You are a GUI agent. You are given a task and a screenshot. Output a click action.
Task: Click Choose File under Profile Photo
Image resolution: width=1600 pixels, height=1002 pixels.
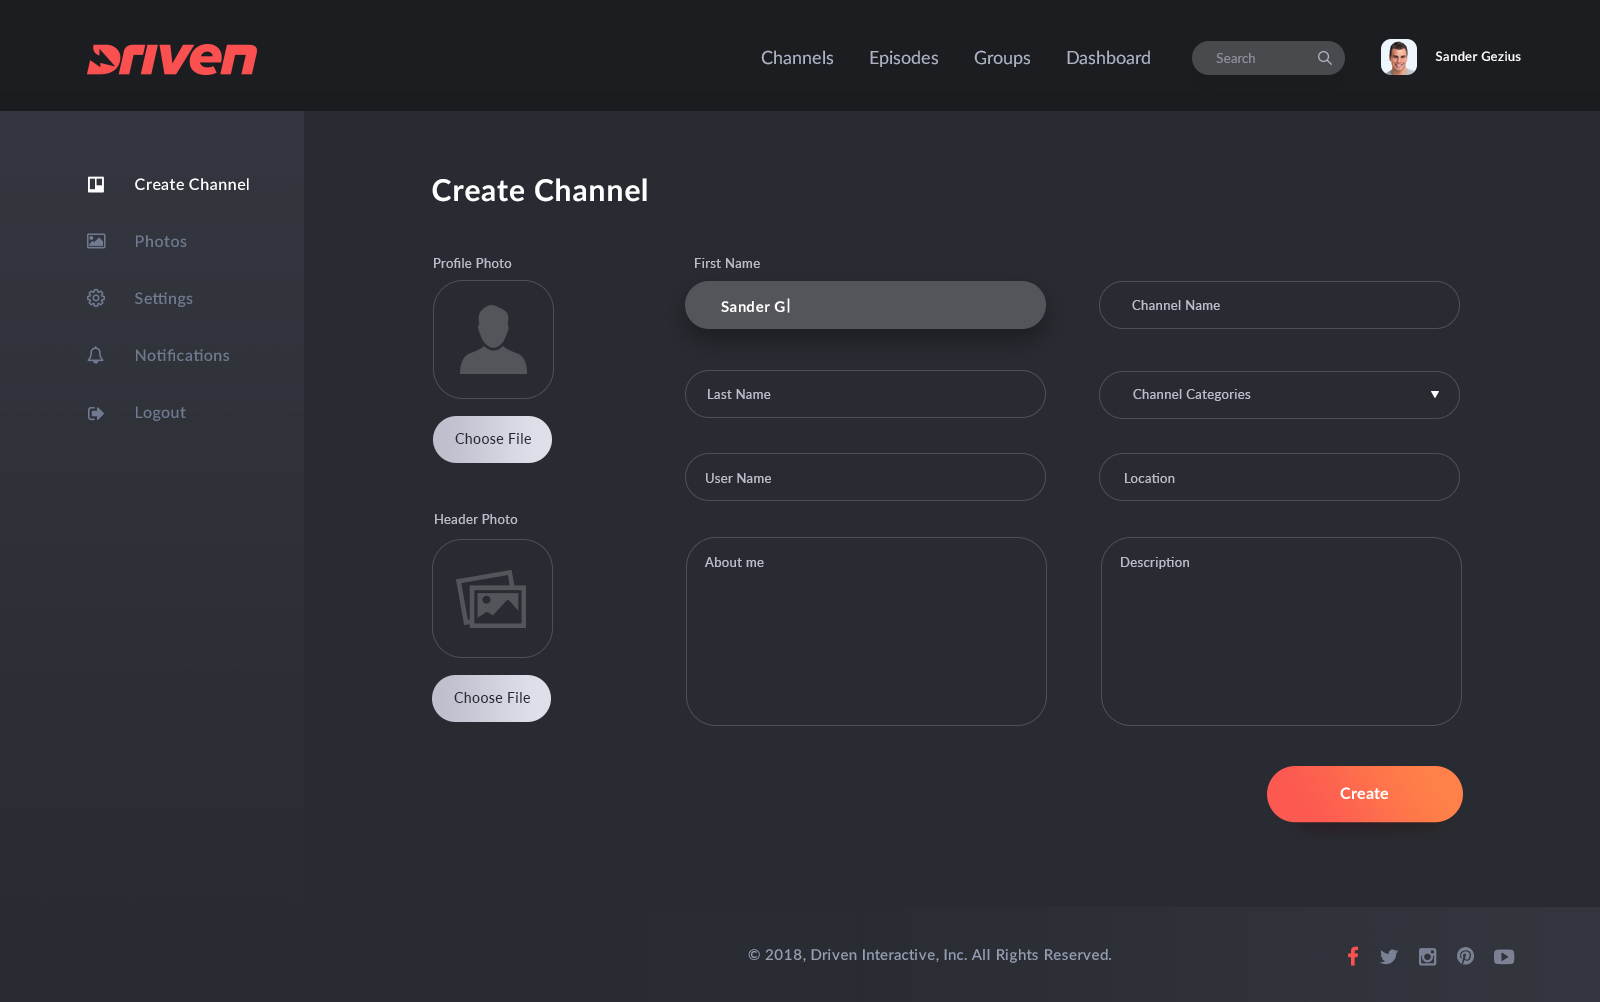pyautogui.click(x=492, y=439)
